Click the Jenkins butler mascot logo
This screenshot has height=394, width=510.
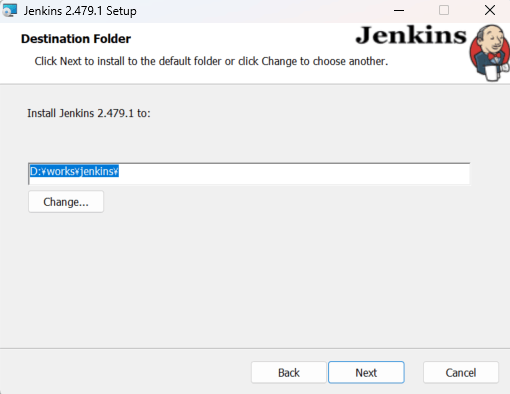click(490, 52)
